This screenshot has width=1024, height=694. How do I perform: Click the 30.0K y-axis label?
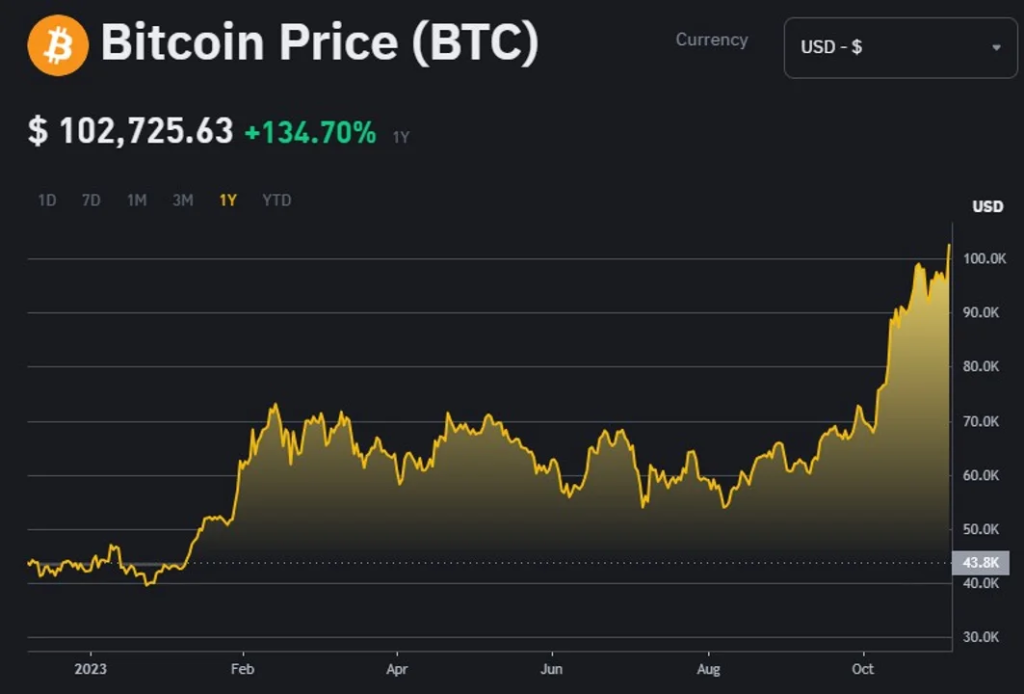tap(981, 637)
